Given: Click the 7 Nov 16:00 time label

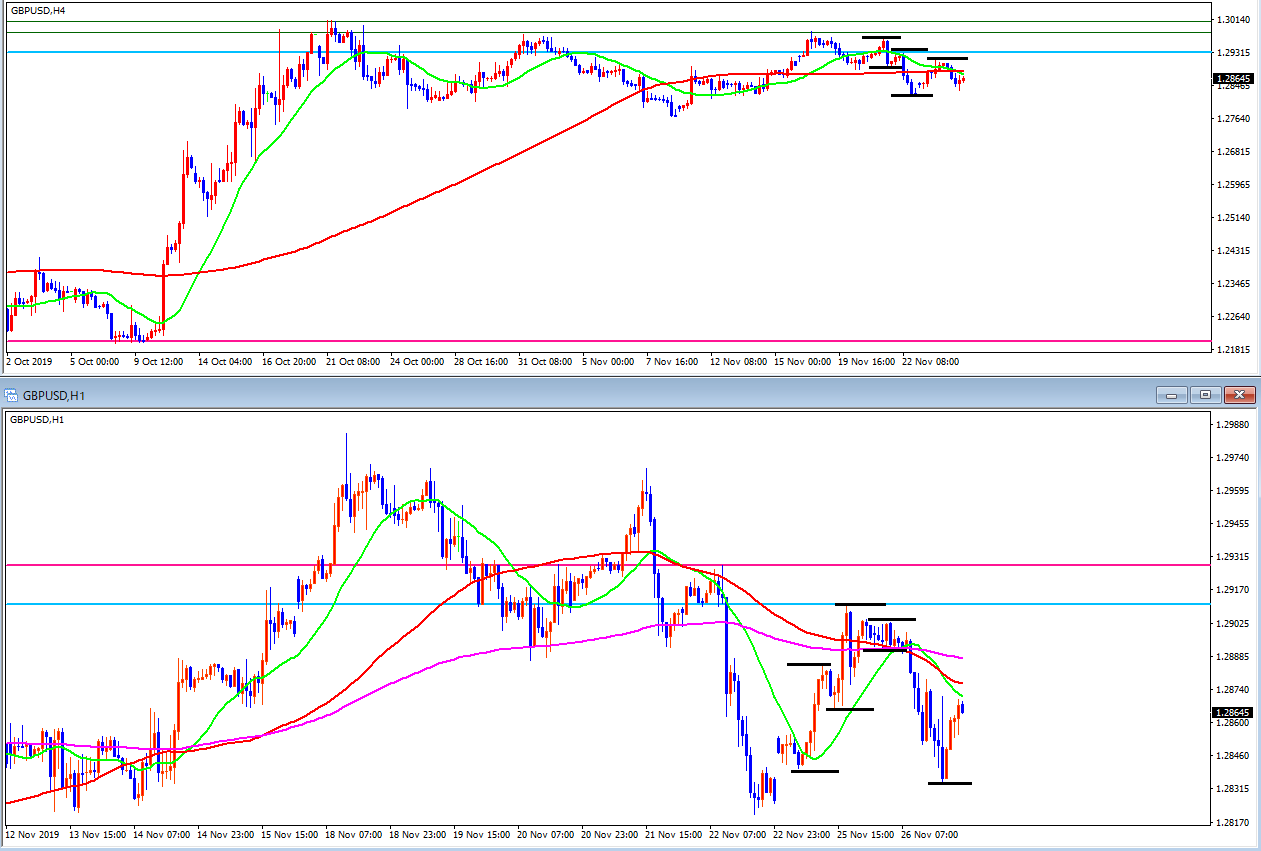Looking at the screenshot, I should (x=672, y=362).
